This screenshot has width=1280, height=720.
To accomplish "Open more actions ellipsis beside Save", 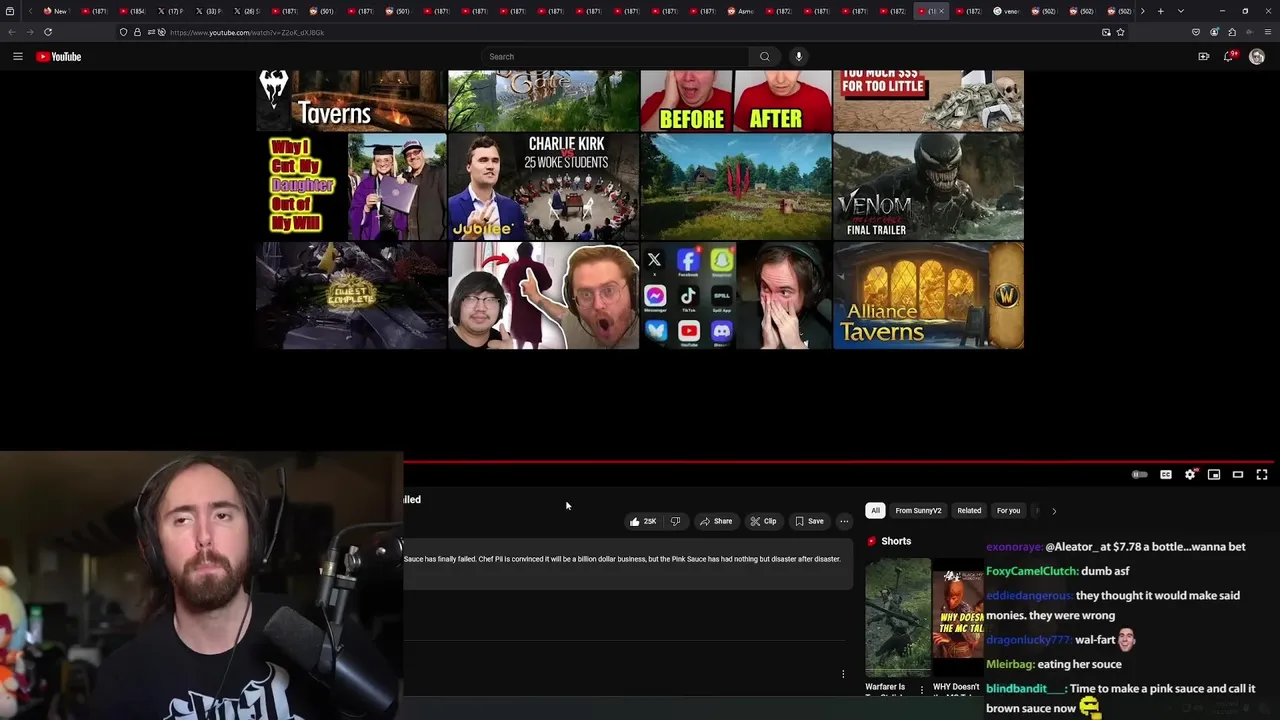I will pyautogui.click(x=844, y=521).
